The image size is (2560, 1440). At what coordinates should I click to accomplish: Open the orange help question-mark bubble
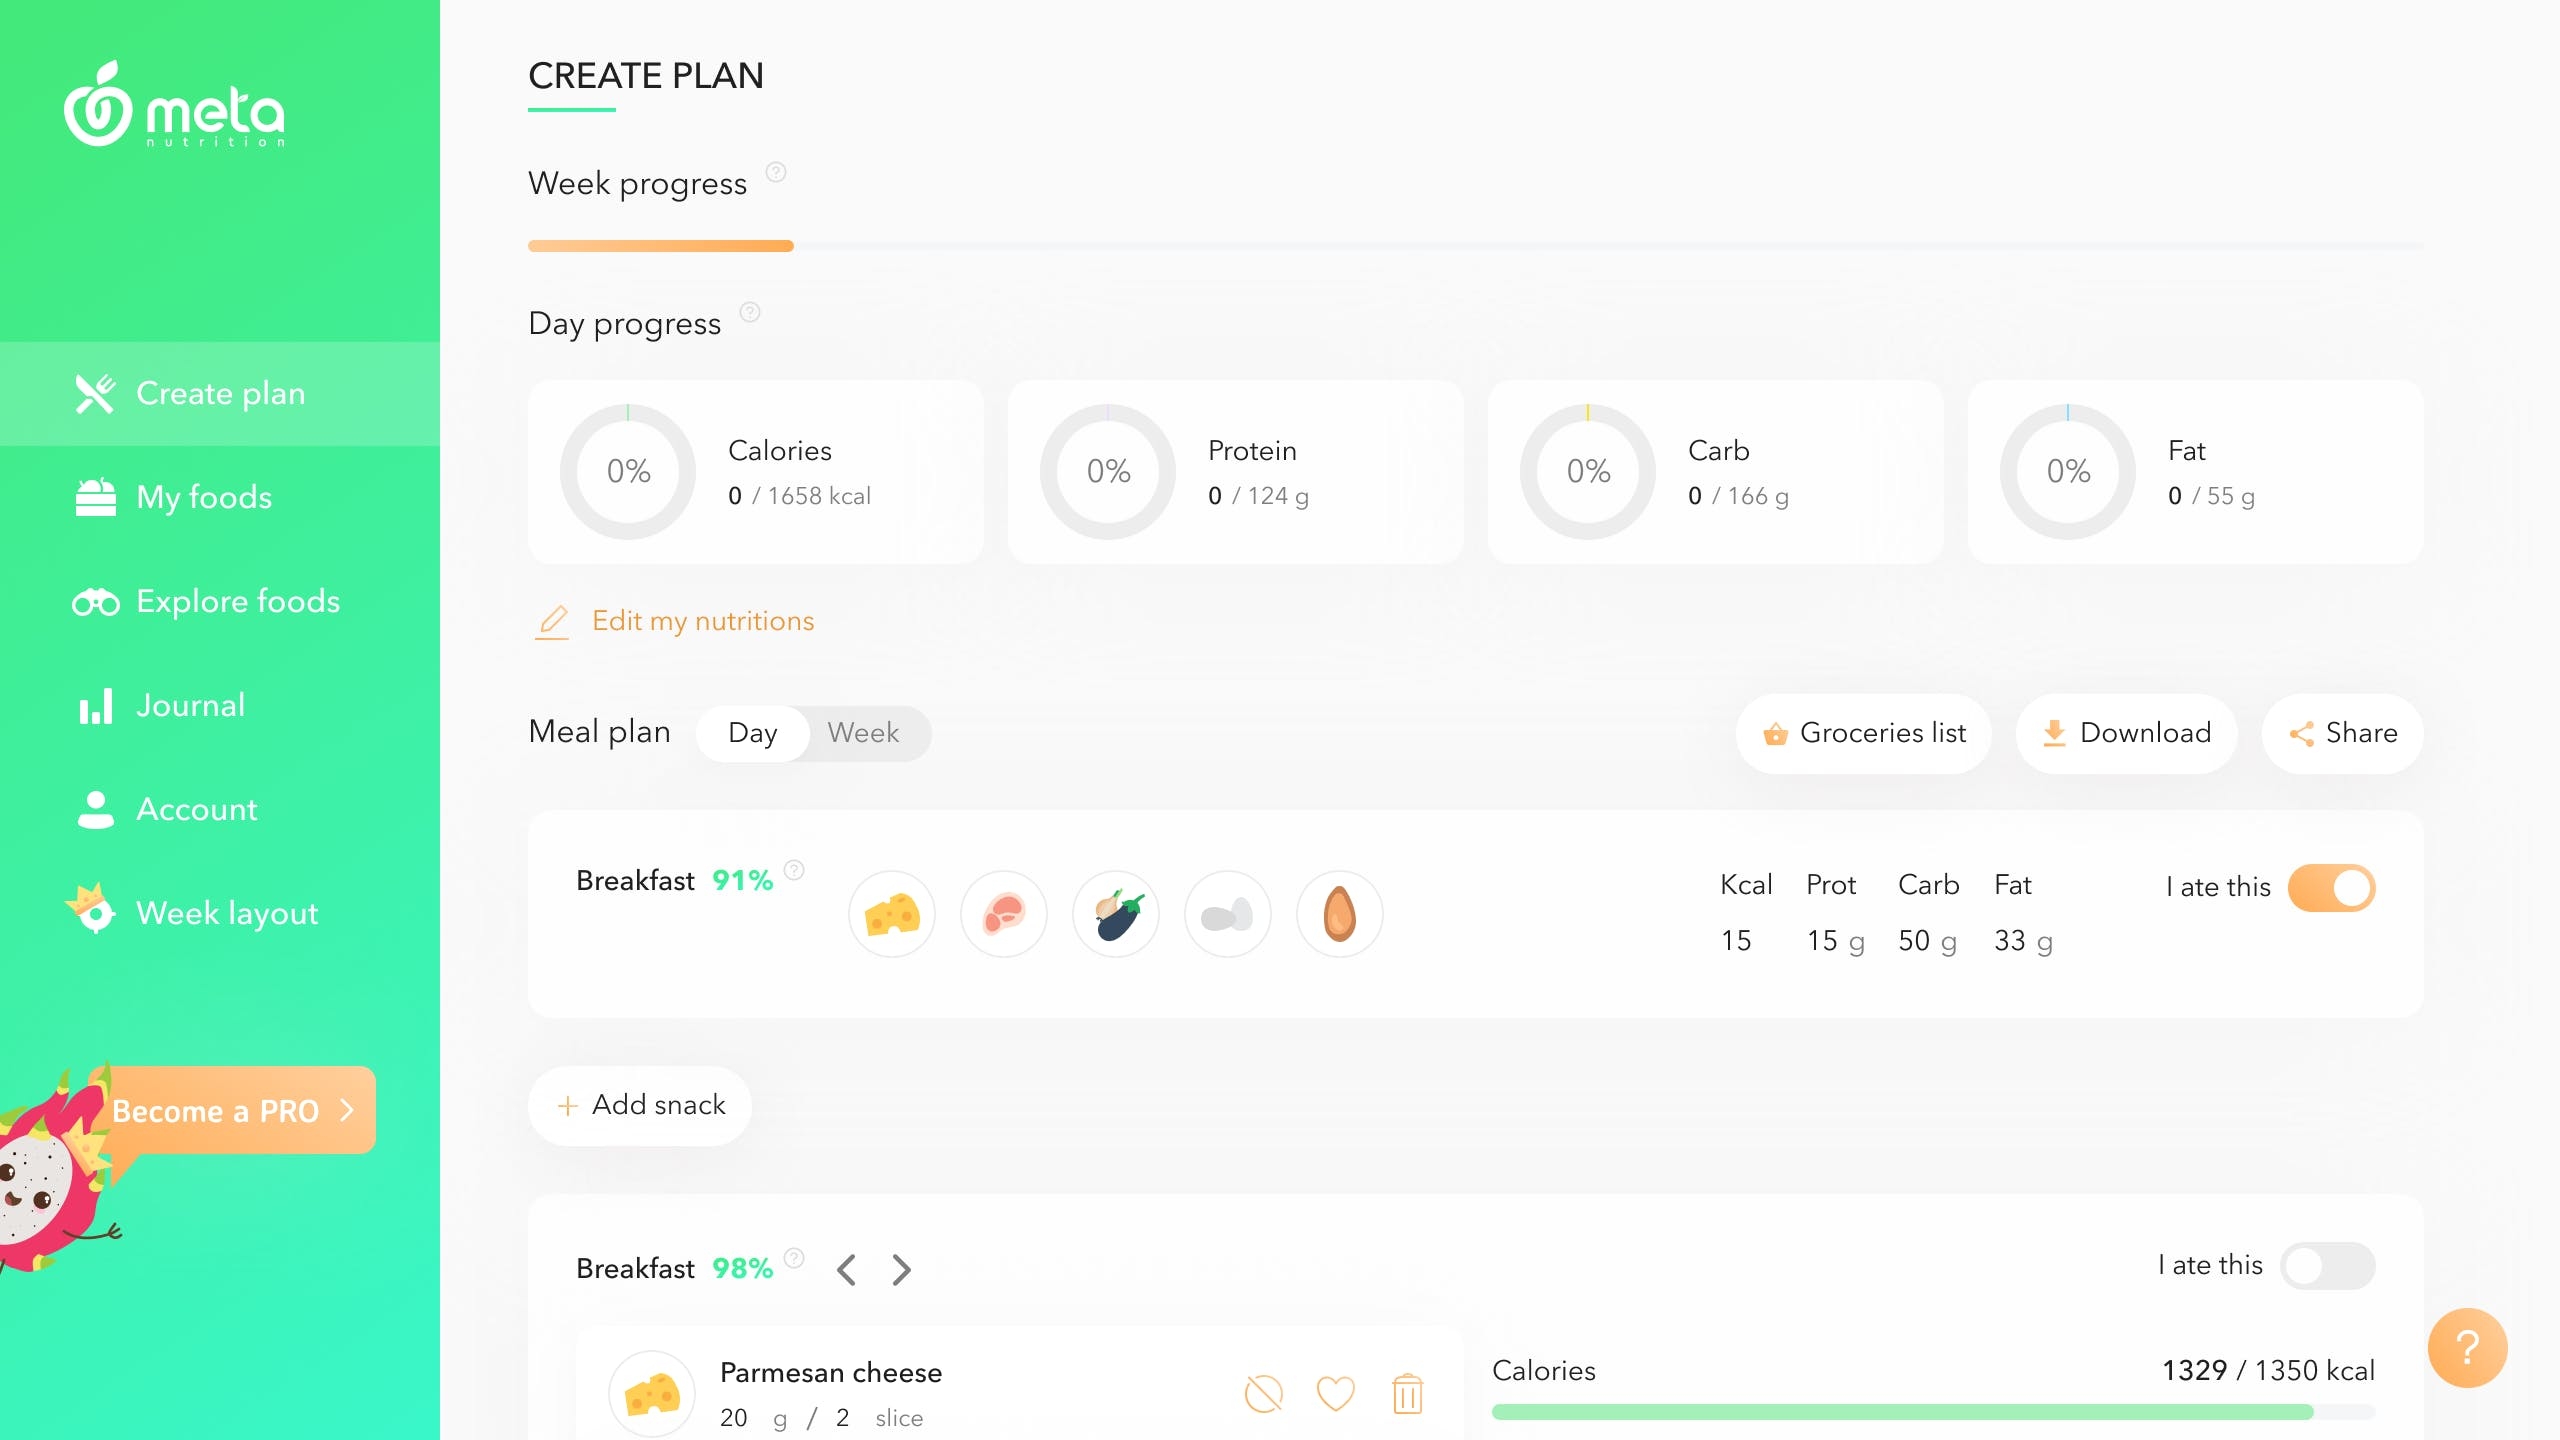click(x=2467, y=1348)
